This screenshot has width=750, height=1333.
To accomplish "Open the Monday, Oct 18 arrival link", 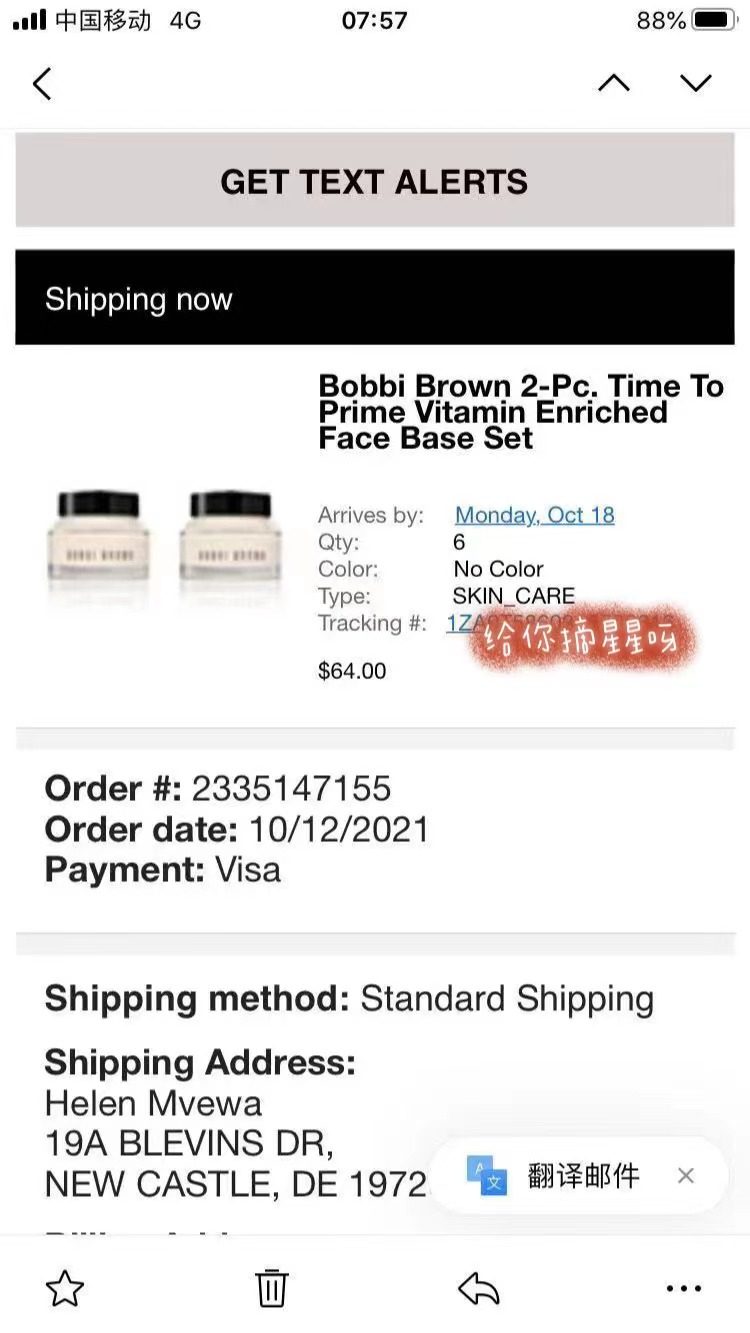I will click(535, 515).
